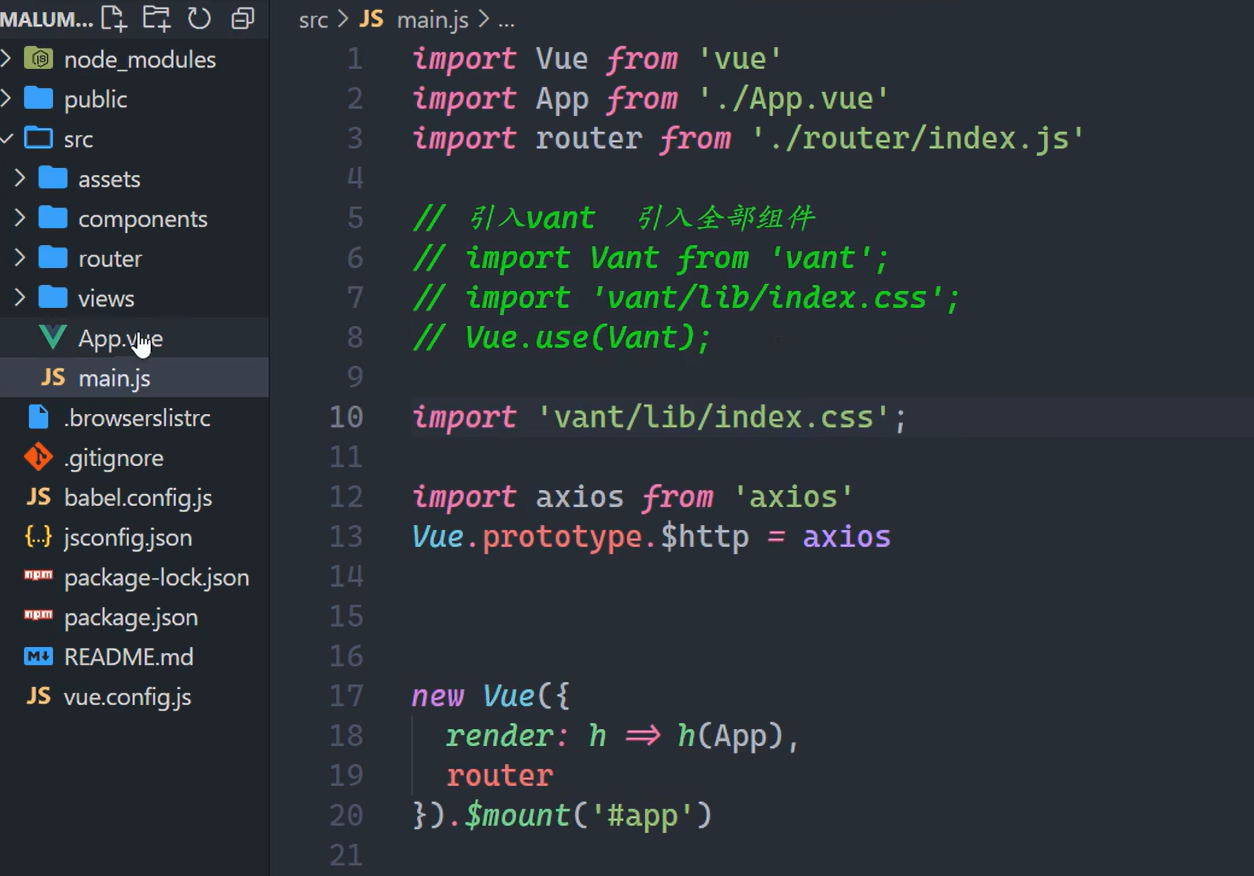Click the views folder icon
This screenshot has width=1254, height=876.
click(x=52, y=297)
